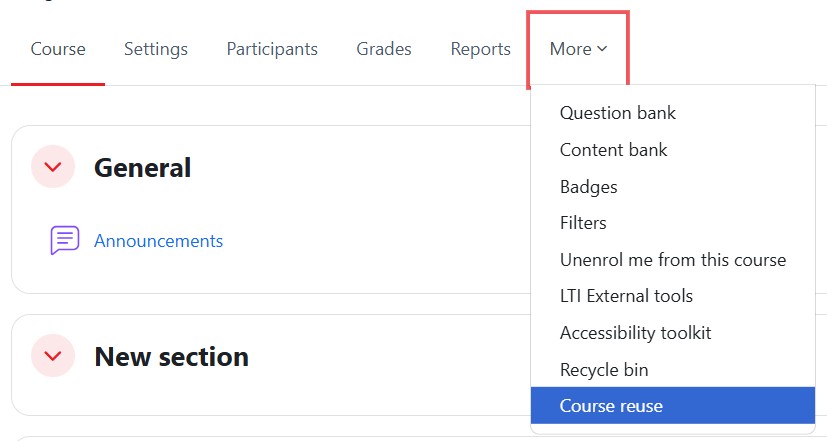The height and width of the screenshot is (441, 827).
Task: Select the Reports tab
Action: (x=480, y=49)
